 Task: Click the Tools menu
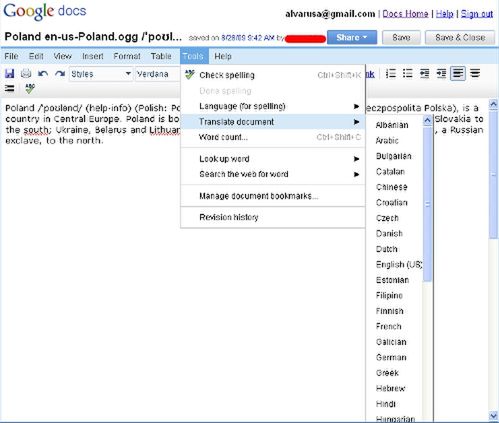194,56
